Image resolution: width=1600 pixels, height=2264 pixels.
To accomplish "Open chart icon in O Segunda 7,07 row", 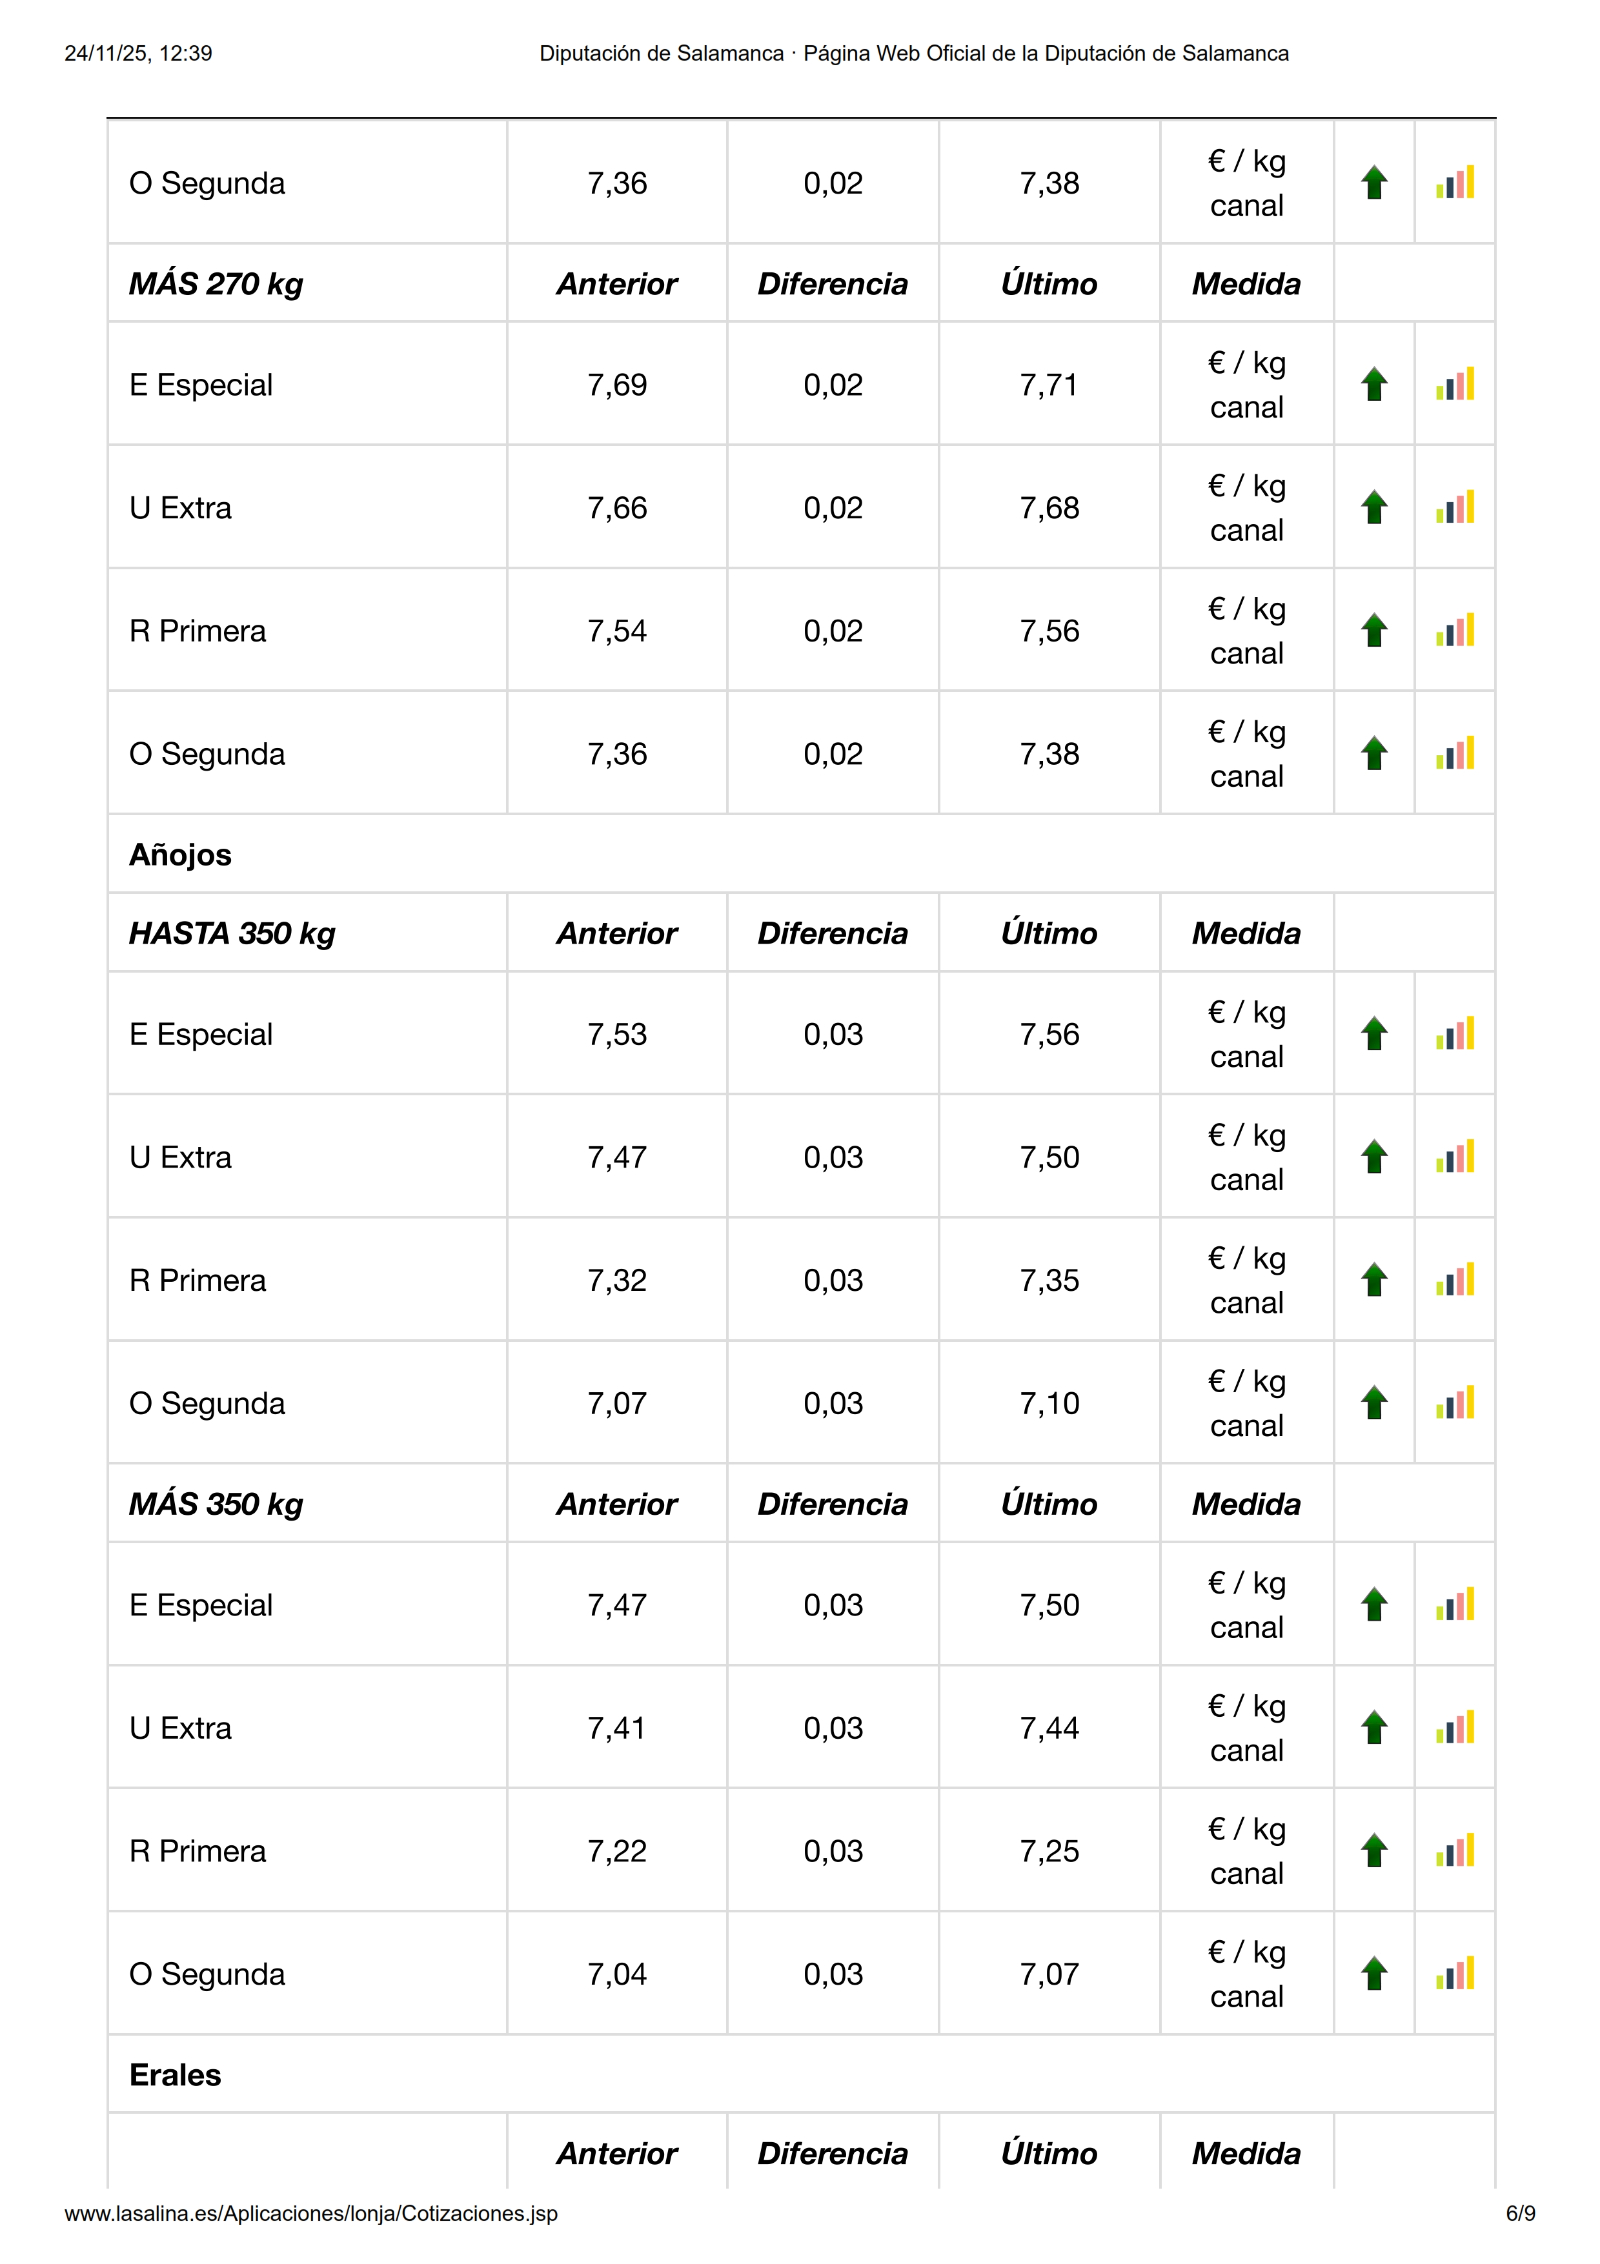I will 1455,1973.
